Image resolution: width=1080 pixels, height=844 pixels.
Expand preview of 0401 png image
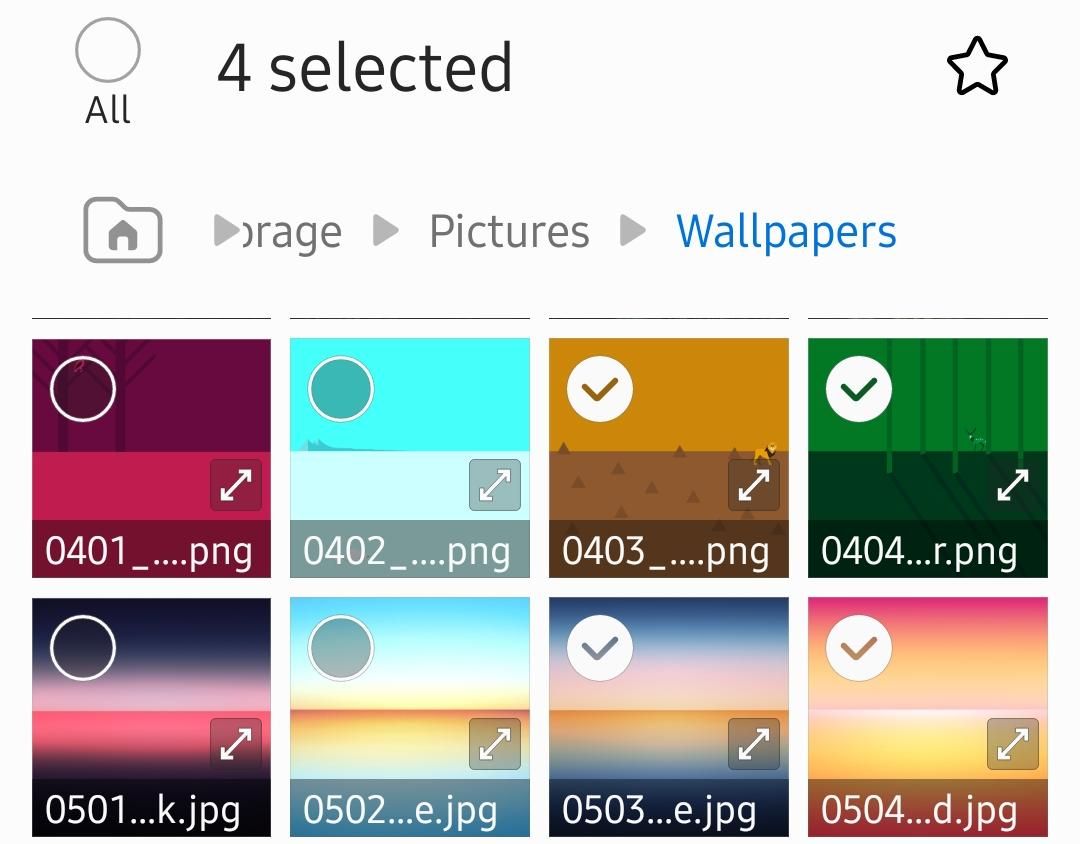[x=236, y=485]
